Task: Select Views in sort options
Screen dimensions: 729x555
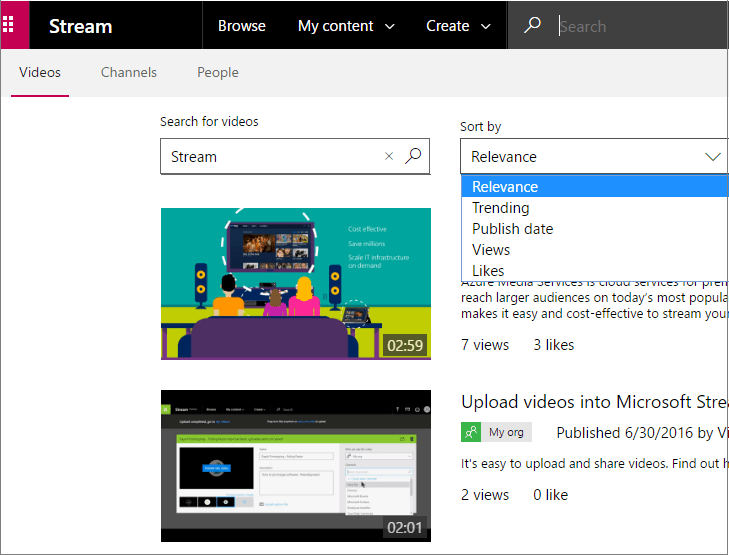Action: 595,250
